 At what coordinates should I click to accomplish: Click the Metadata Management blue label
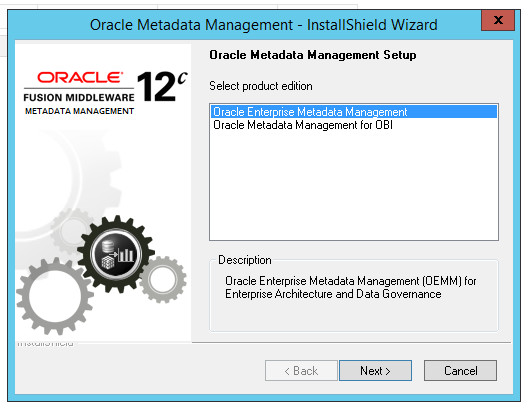coord(79,111)
